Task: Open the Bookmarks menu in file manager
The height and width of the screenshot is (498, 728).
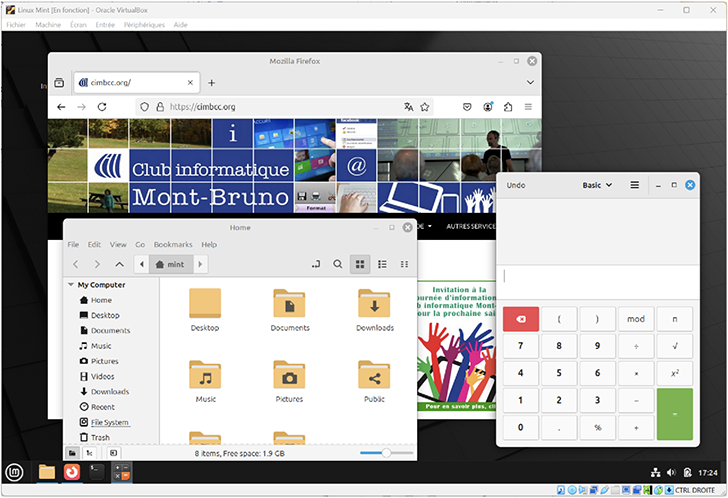Action: click(x=172, y=244)
